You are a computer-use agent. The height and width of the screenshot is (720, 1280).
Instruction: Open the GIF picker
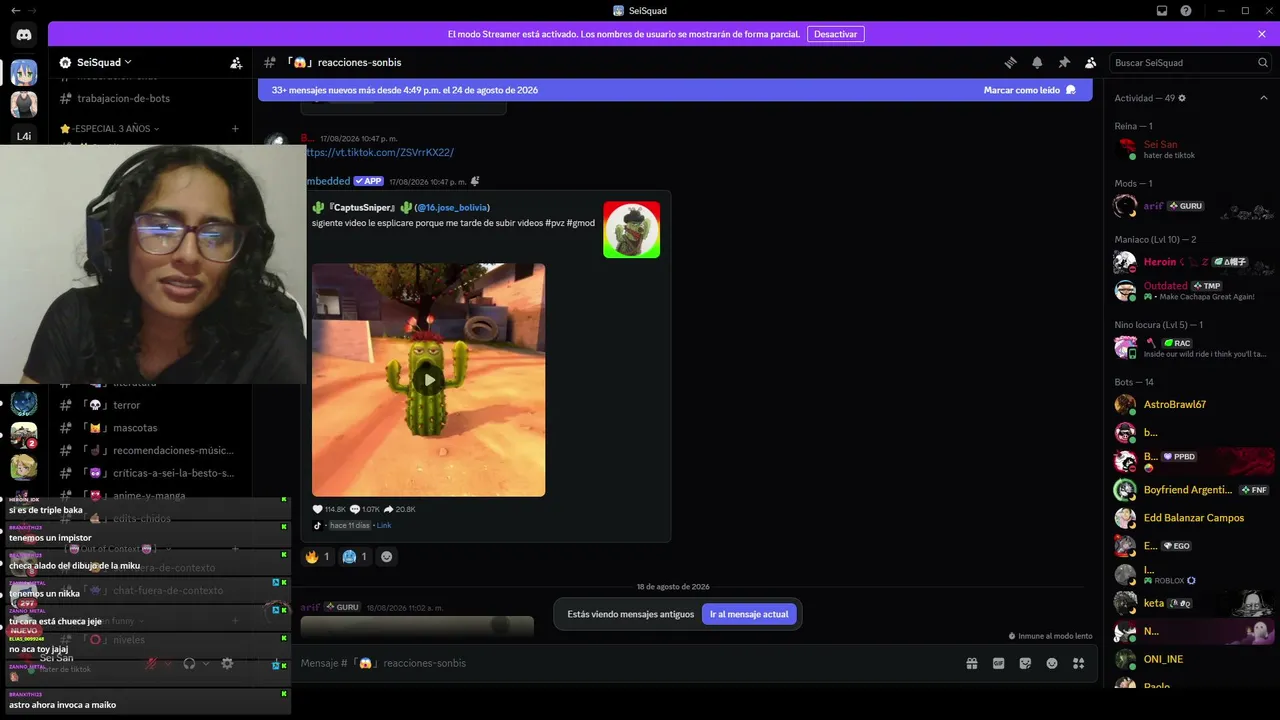[x=998, y=663]
